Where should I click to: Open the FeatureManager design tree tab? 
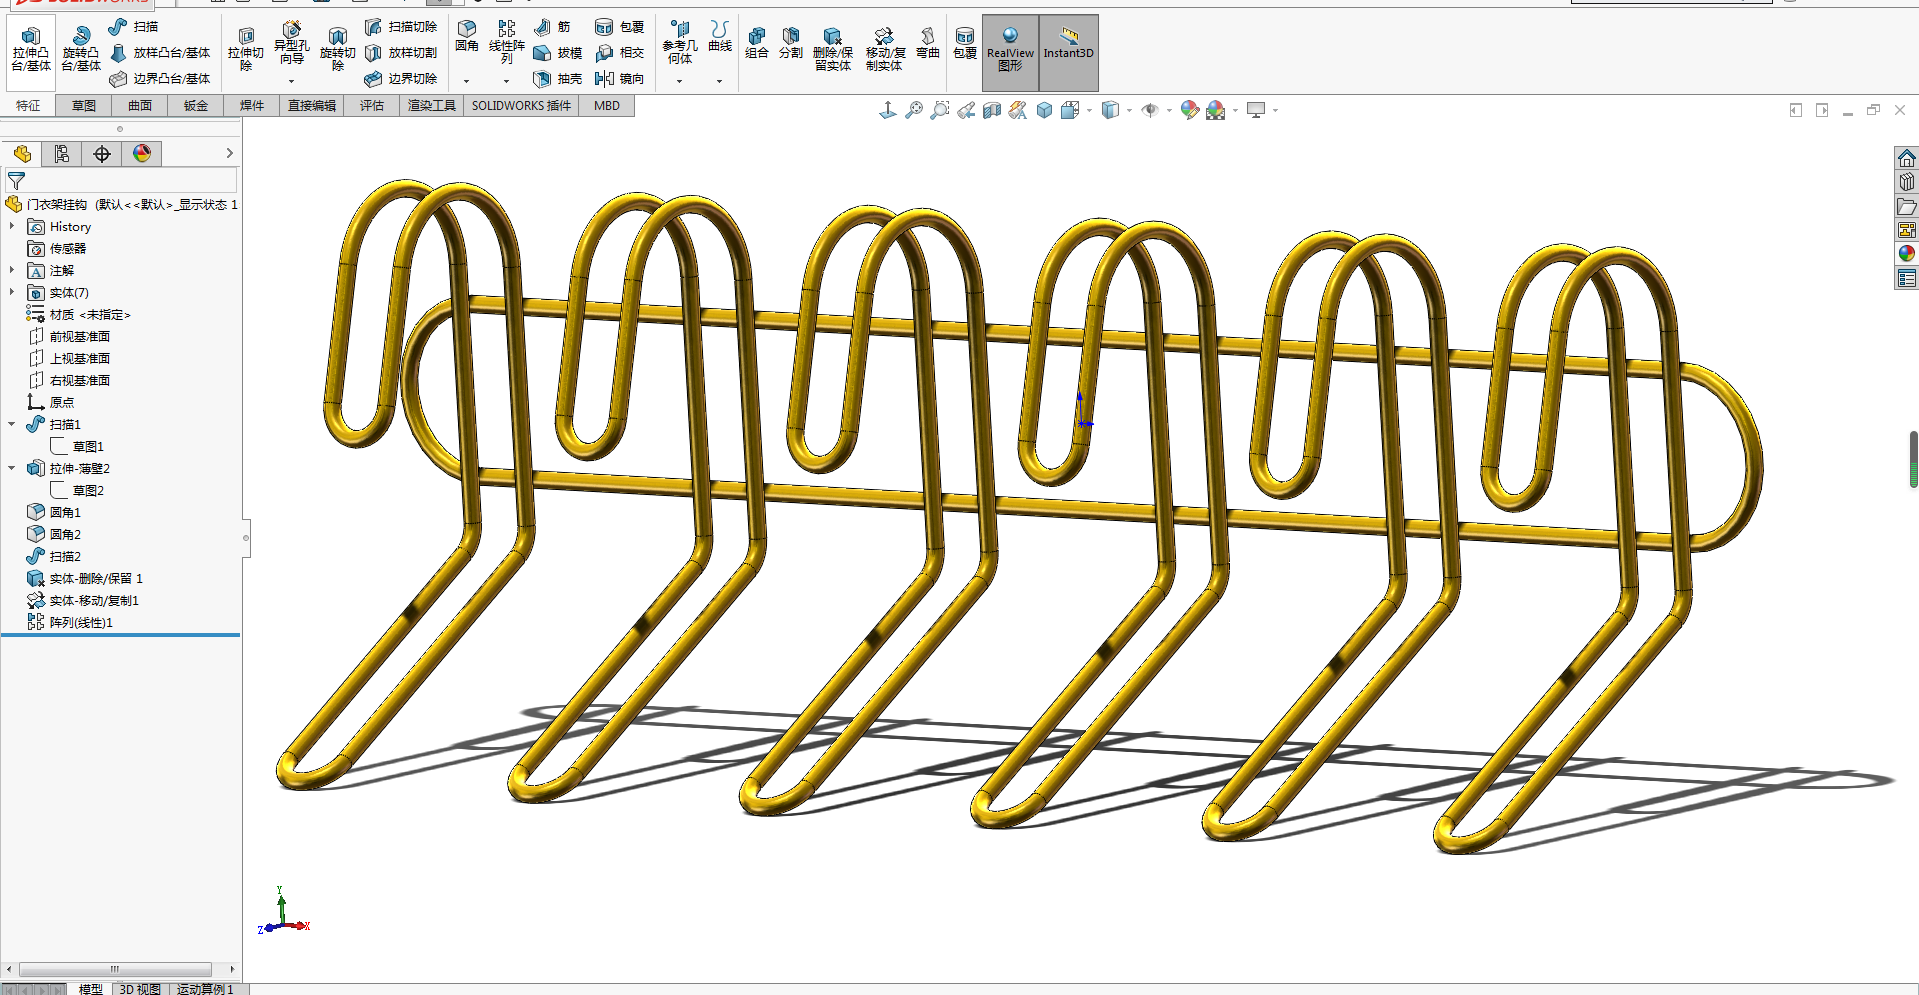[22, 154]
